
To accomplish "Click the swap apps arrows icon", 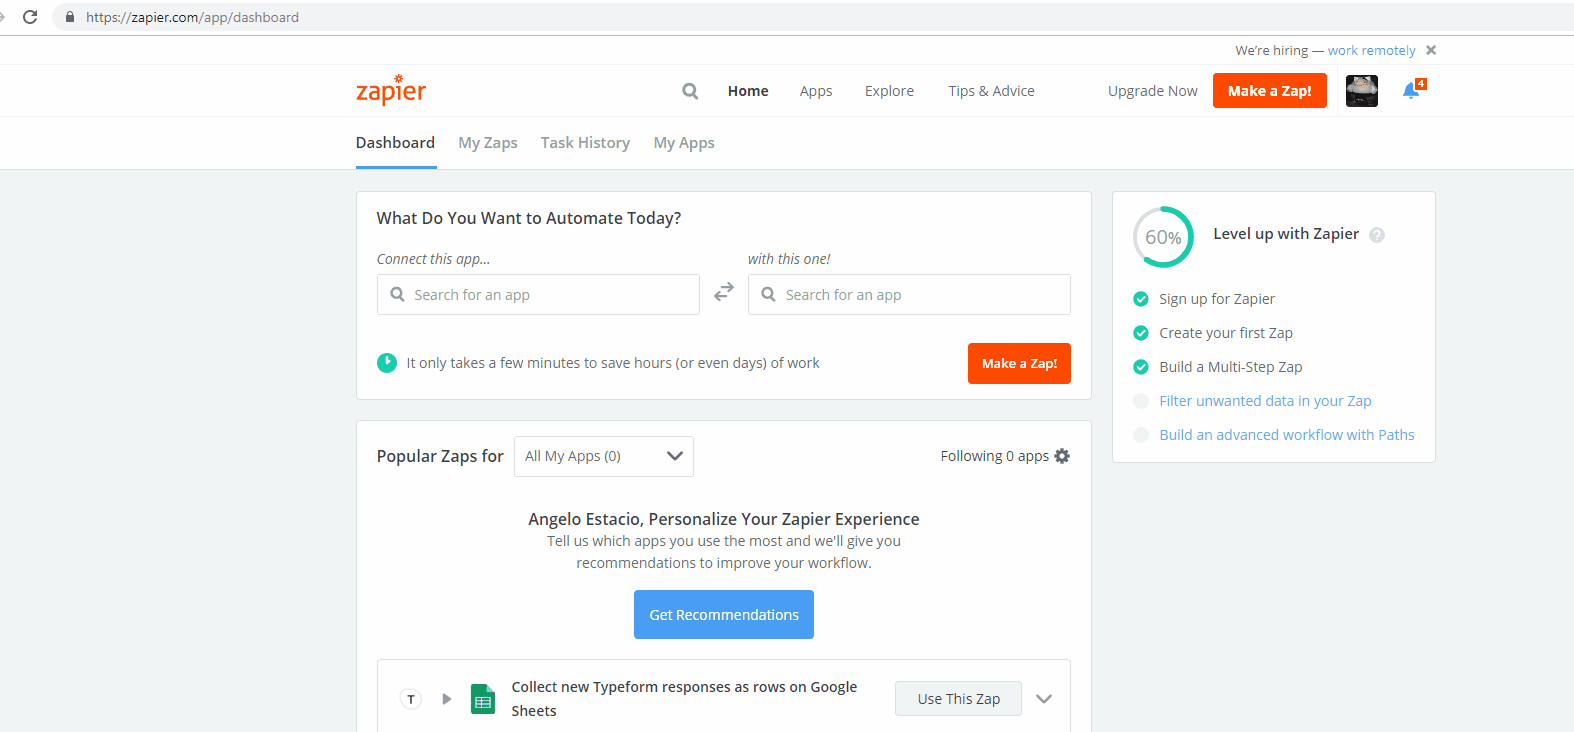I will pyautogui.click(x=724, y=291).
